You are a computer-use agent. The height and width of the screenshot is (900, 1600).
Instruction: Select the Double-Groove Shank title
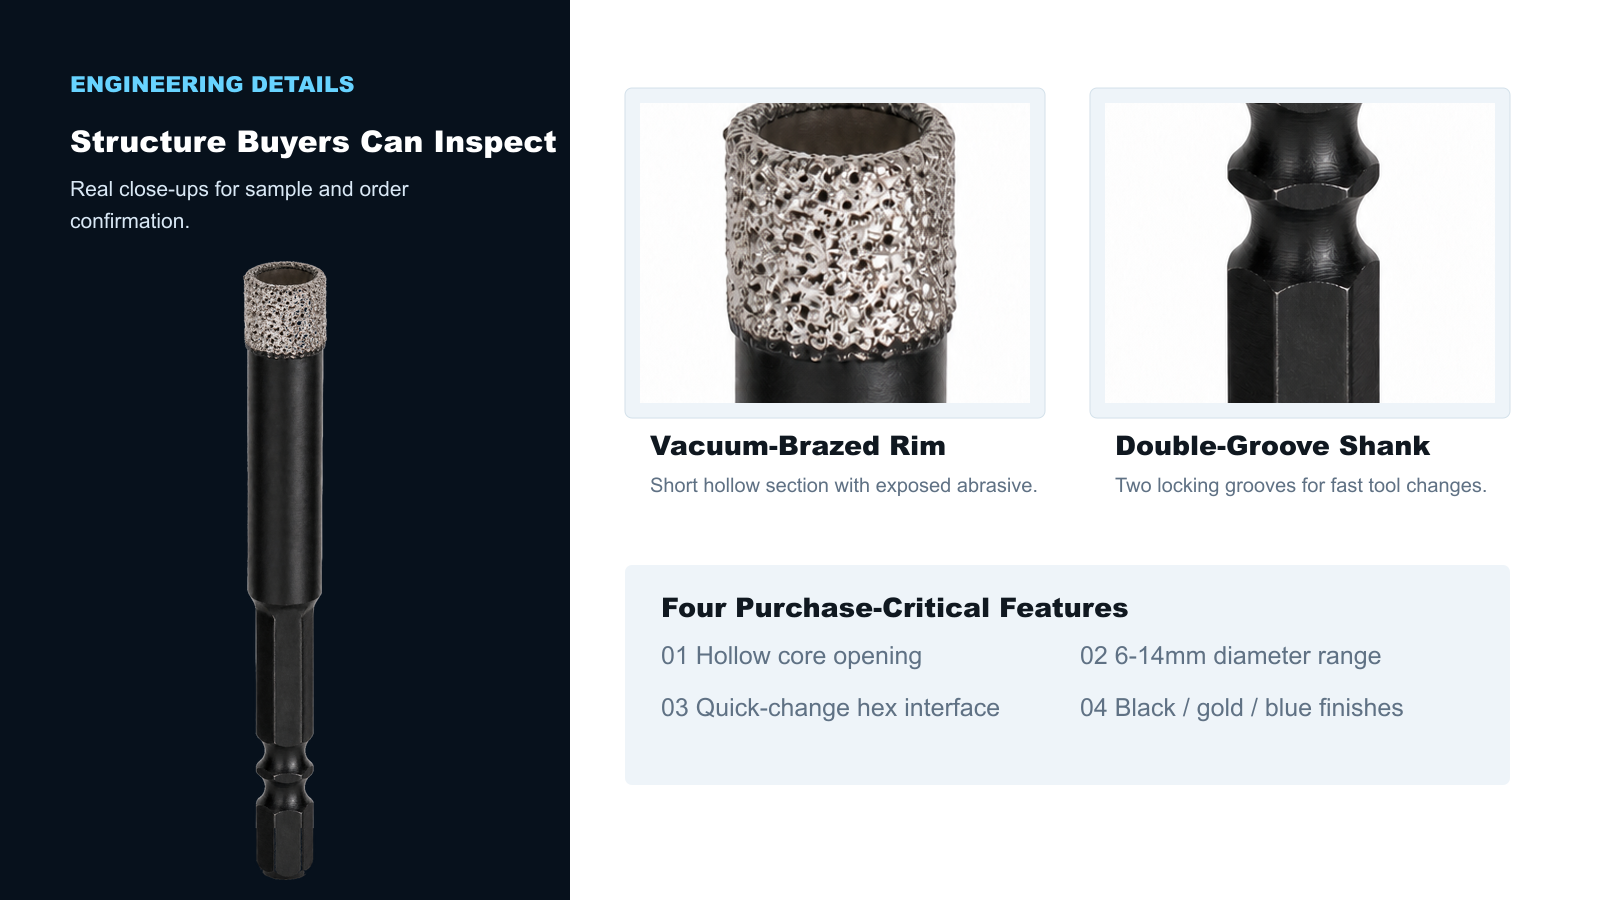1272,446
